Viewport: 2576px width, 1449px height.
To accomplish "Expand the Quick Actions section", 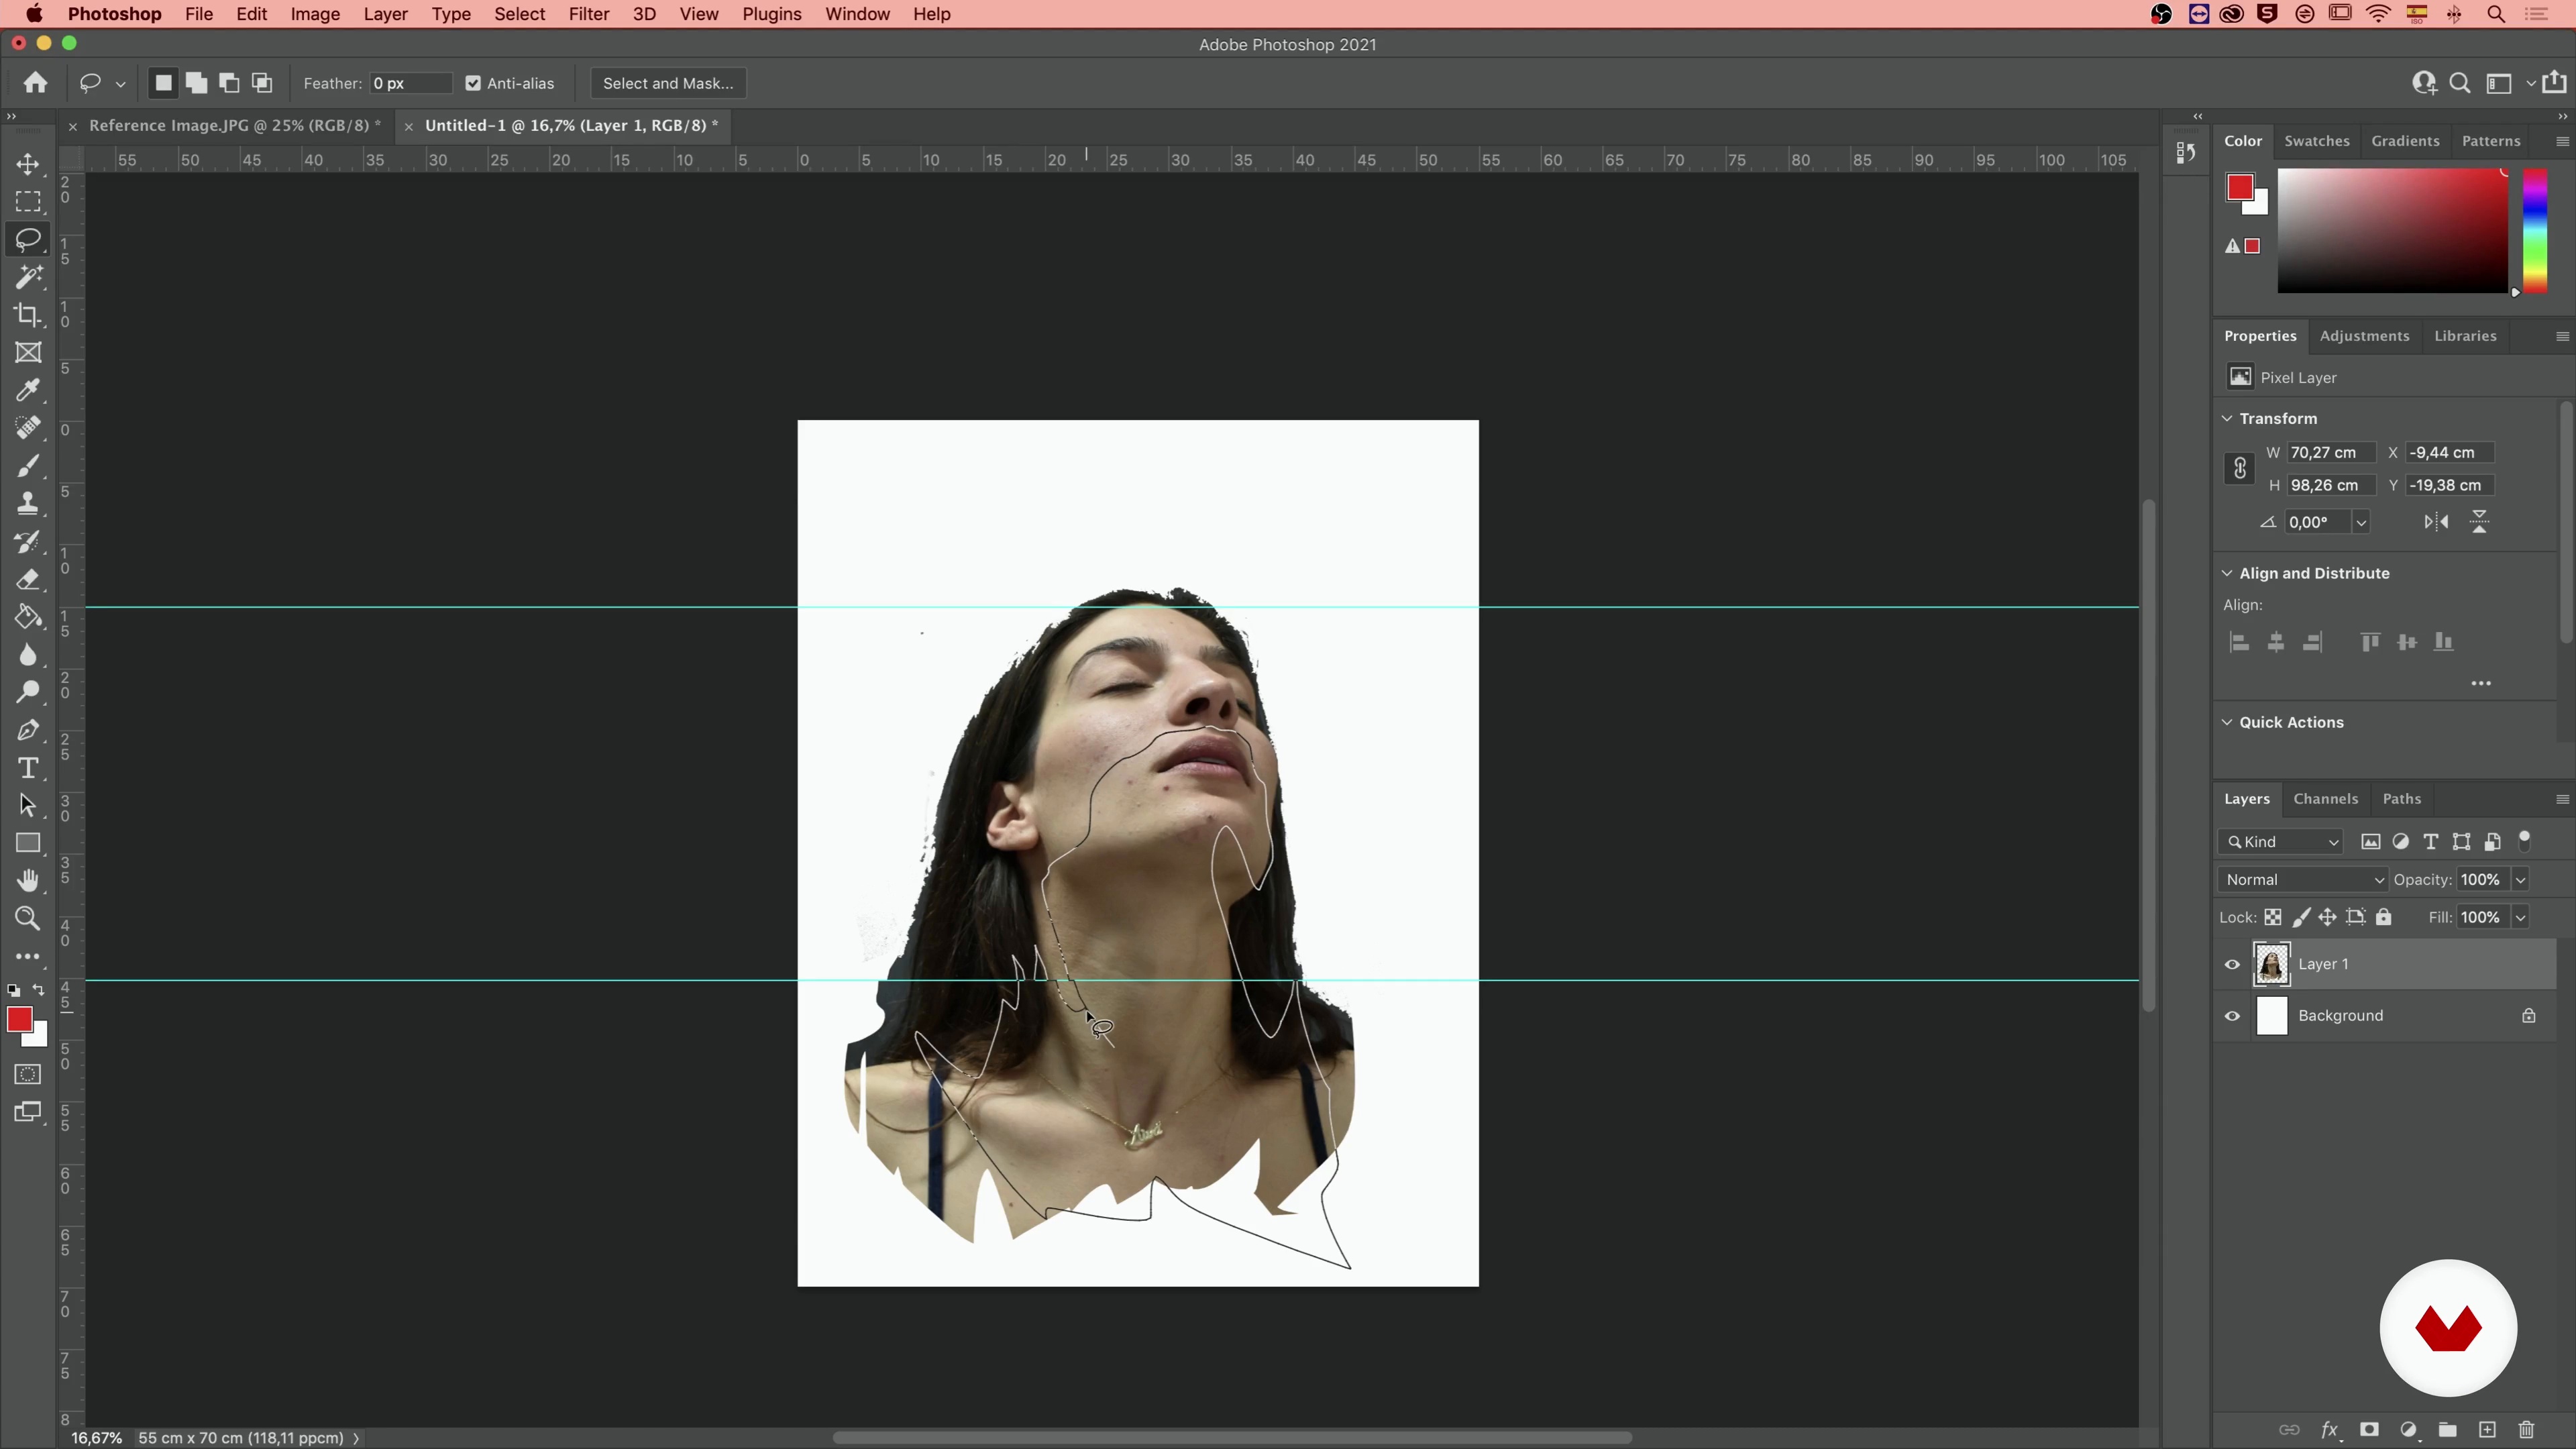I will 2227,723.
